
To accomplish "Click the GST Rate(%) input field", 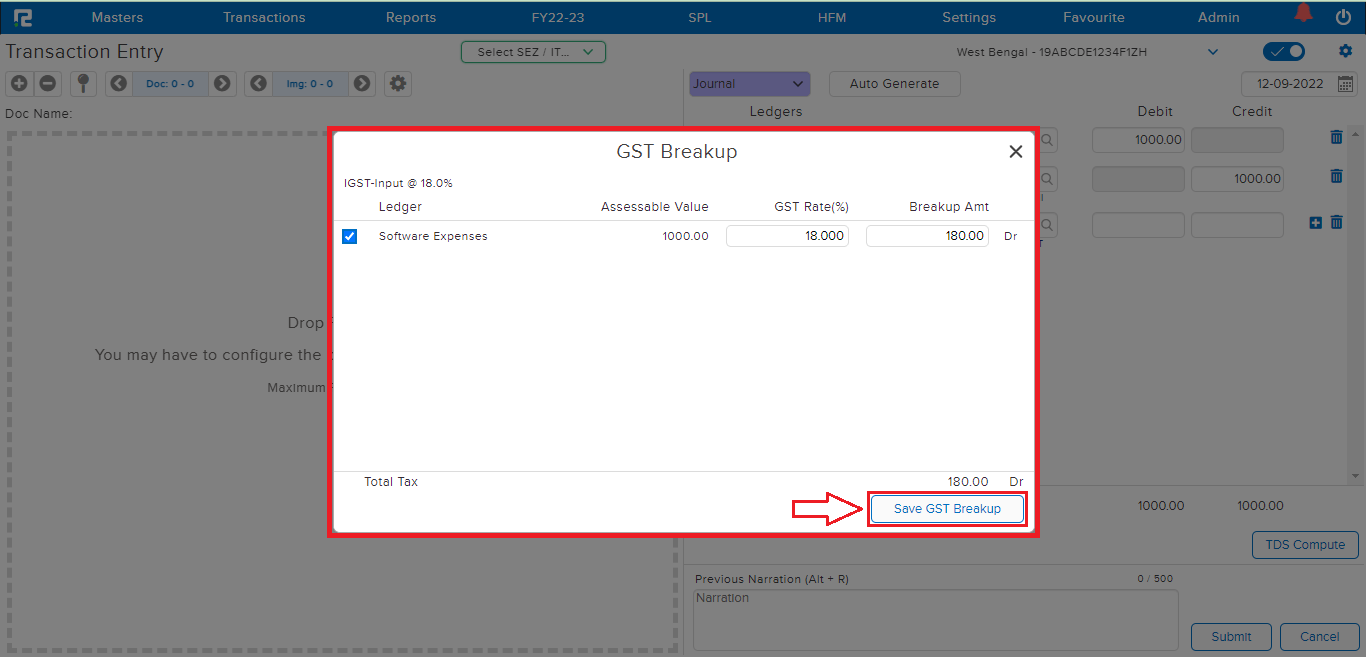I will pos(787,236).
